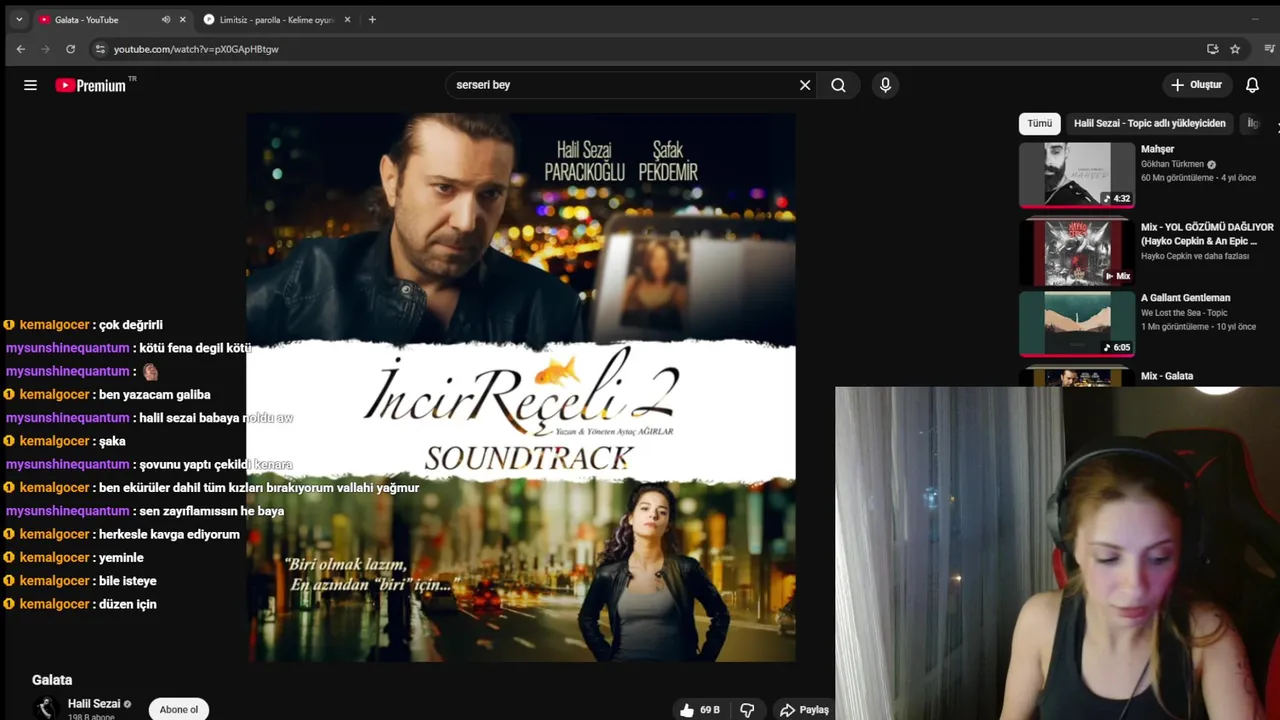
Task: Click the 'Gökhan Türkmen' channel name
Action: click(1172, 164)
